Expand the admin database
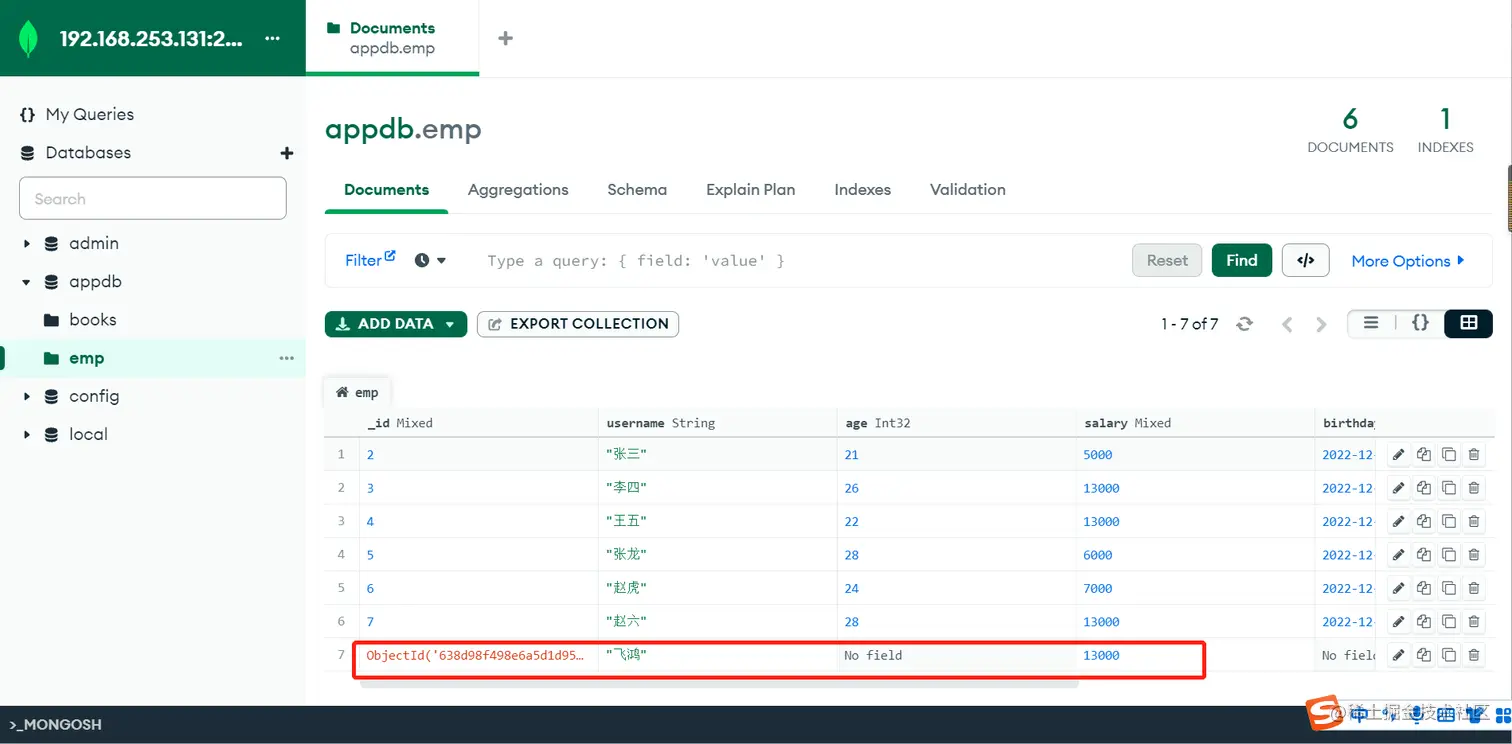Screen dimensions: 1512x744 (x=27, y=244)
